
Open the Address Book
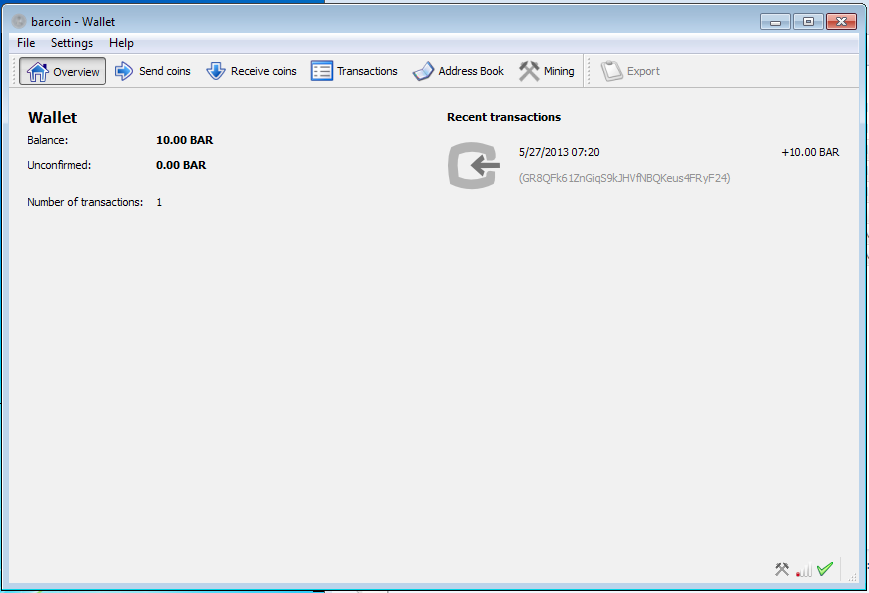(x=458, y=71)
